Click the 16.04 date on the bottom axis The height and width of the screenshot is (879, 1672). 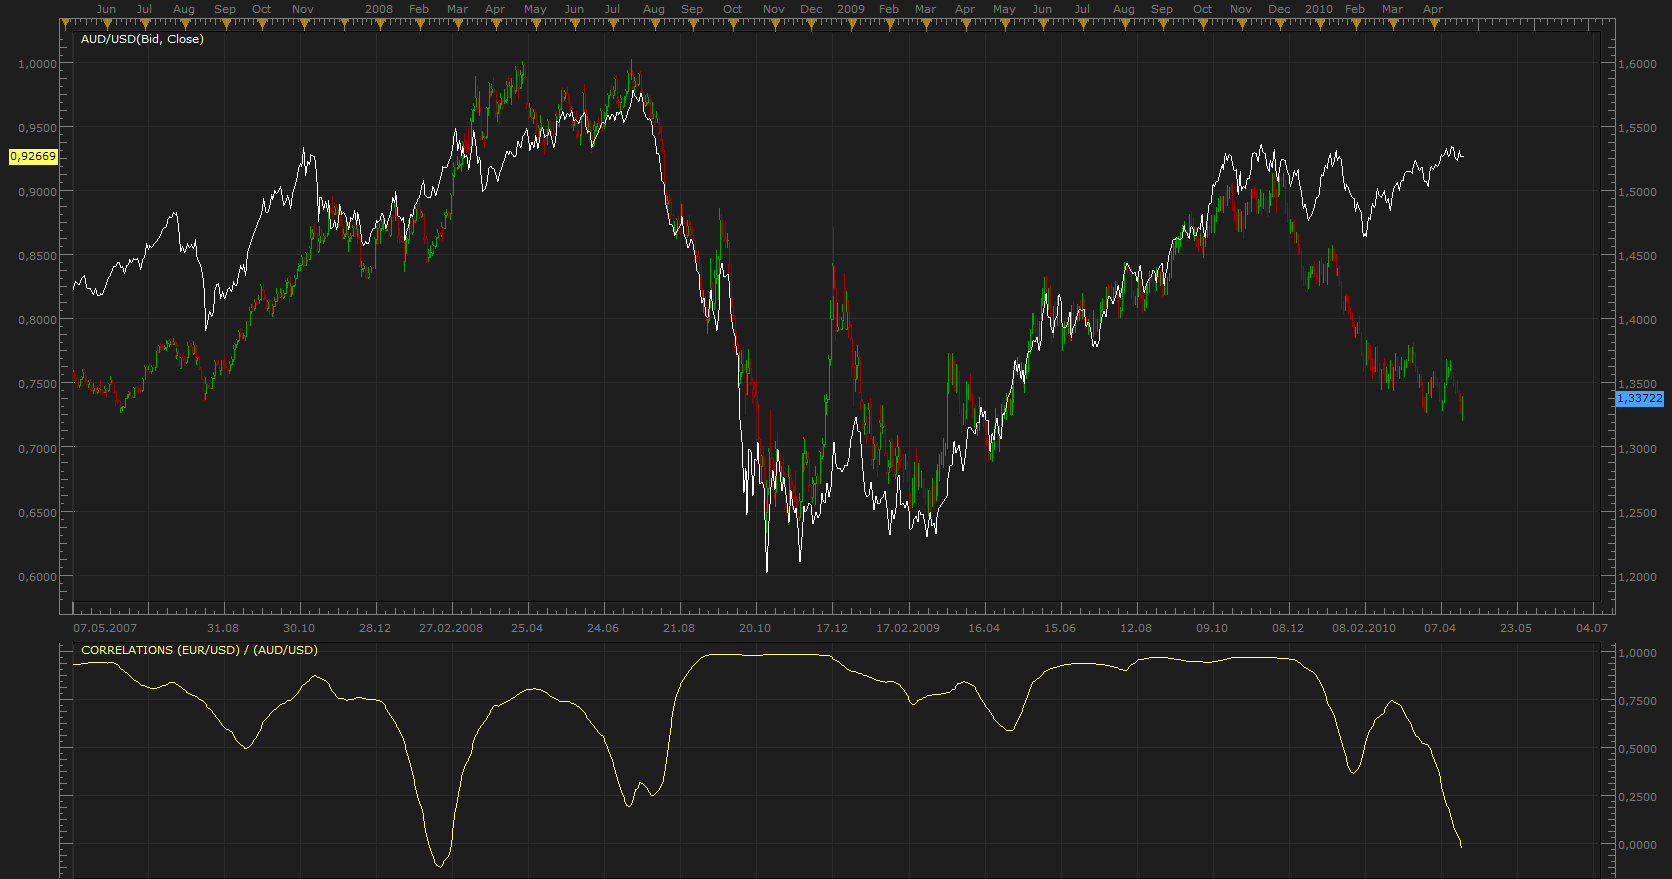[984, 628]
